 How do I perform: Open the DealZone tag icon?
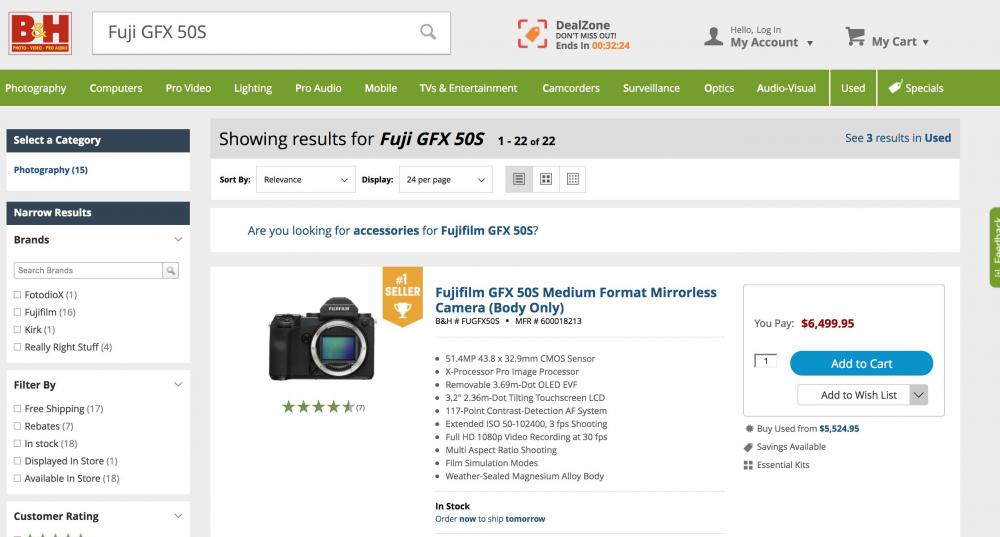tap(532, 34)
